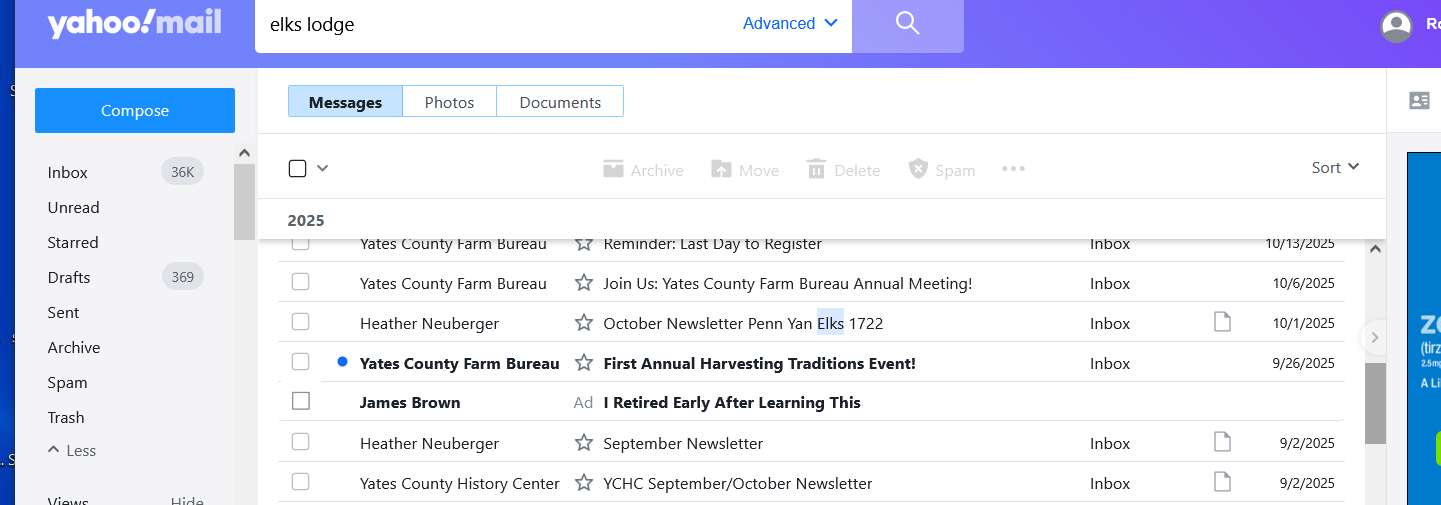Screen dimensions: 1441x505
Task: Click the Delete trash icon
Action: tap(816, 169)
